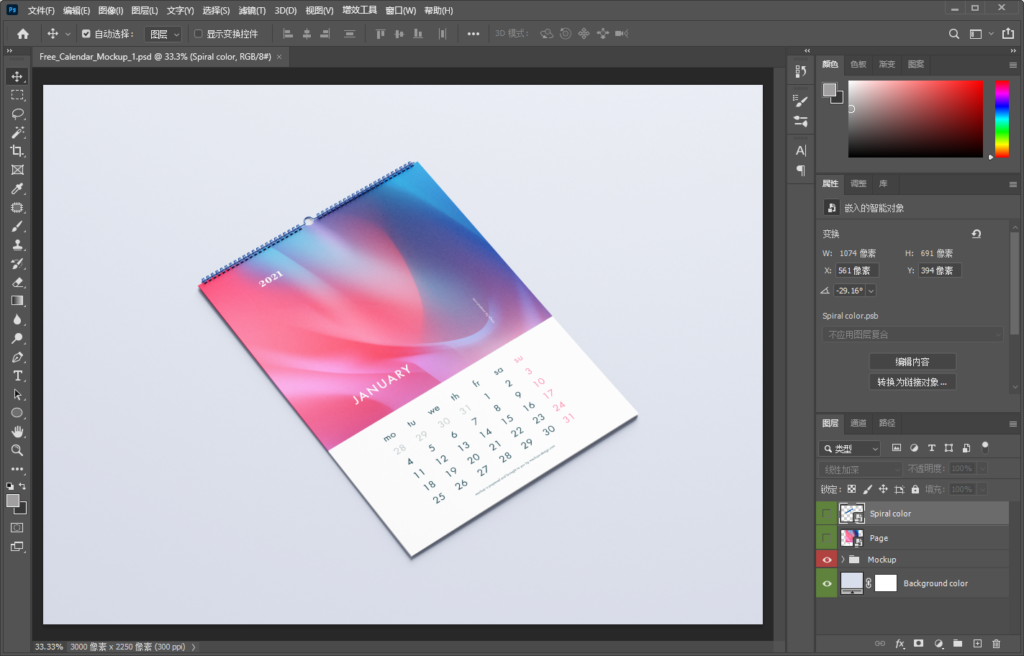Select the Zoom tool
The width and height of the screenshot is (1024, 656).
18,450
